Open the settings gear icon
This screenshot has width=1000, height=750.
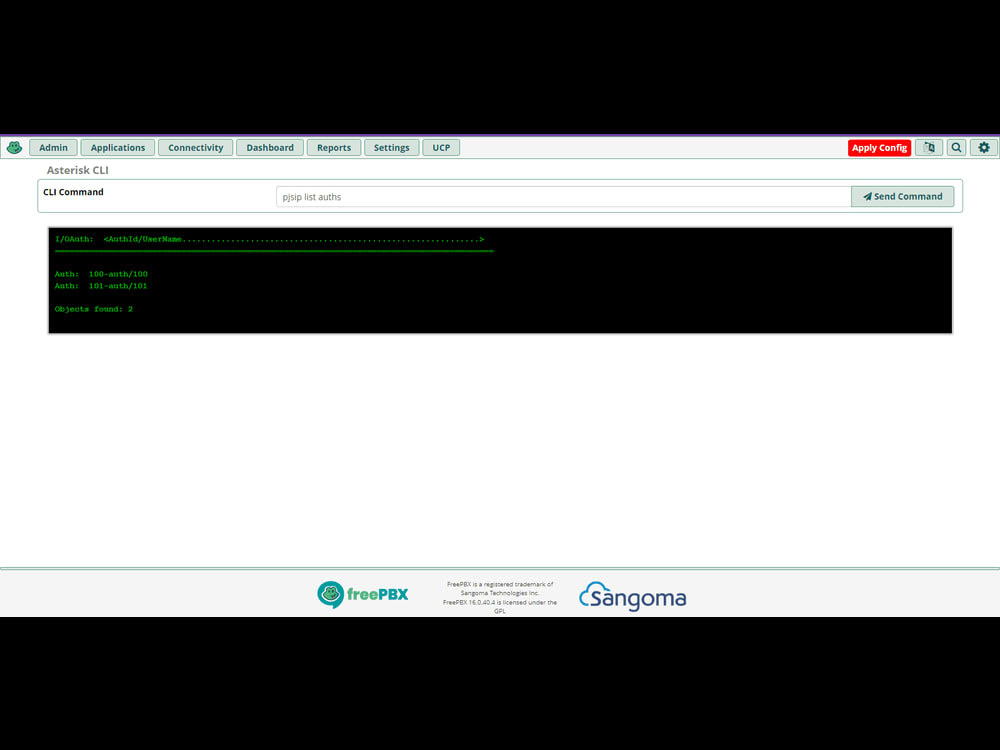(983, 147)
